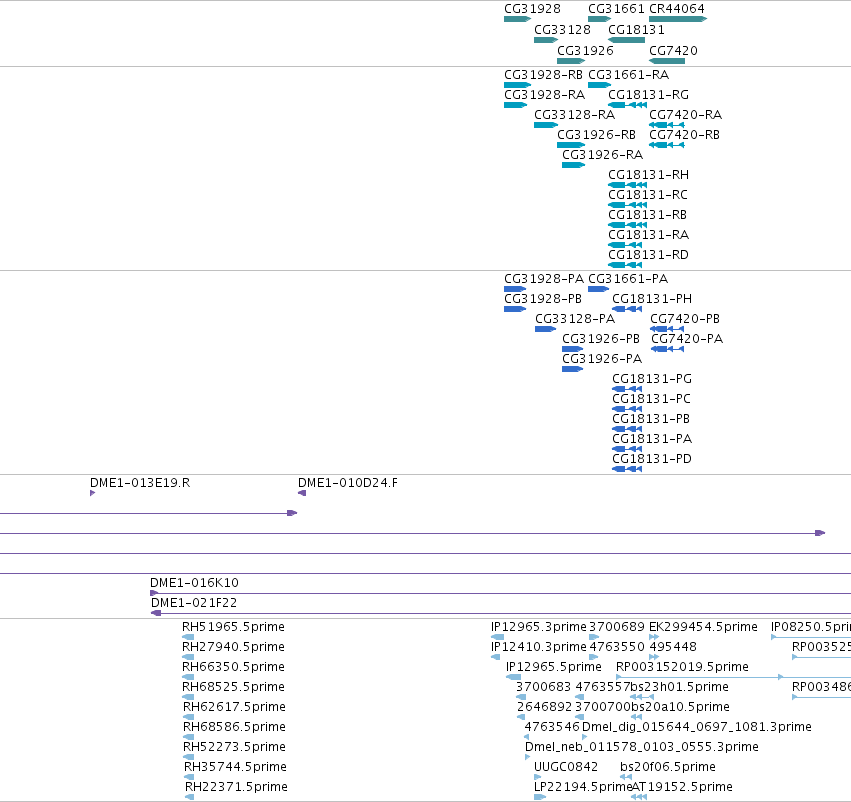The height and width of the screenshot is (802, 851).
Task: Select EST IP12965.3prime
Action: (x=498, y=638)
